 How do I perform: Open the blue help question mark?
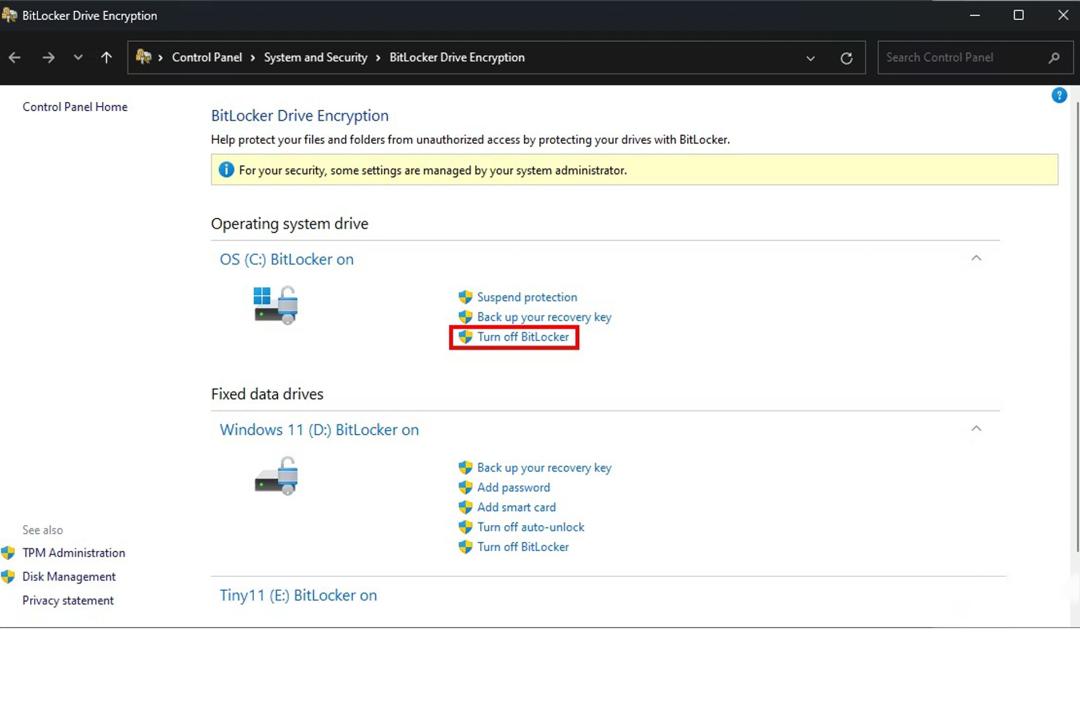(1059, 95)
